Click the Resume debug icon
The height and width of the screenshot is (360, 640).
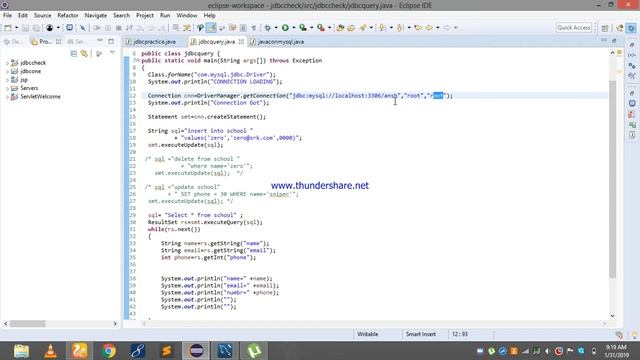[97, 28]
